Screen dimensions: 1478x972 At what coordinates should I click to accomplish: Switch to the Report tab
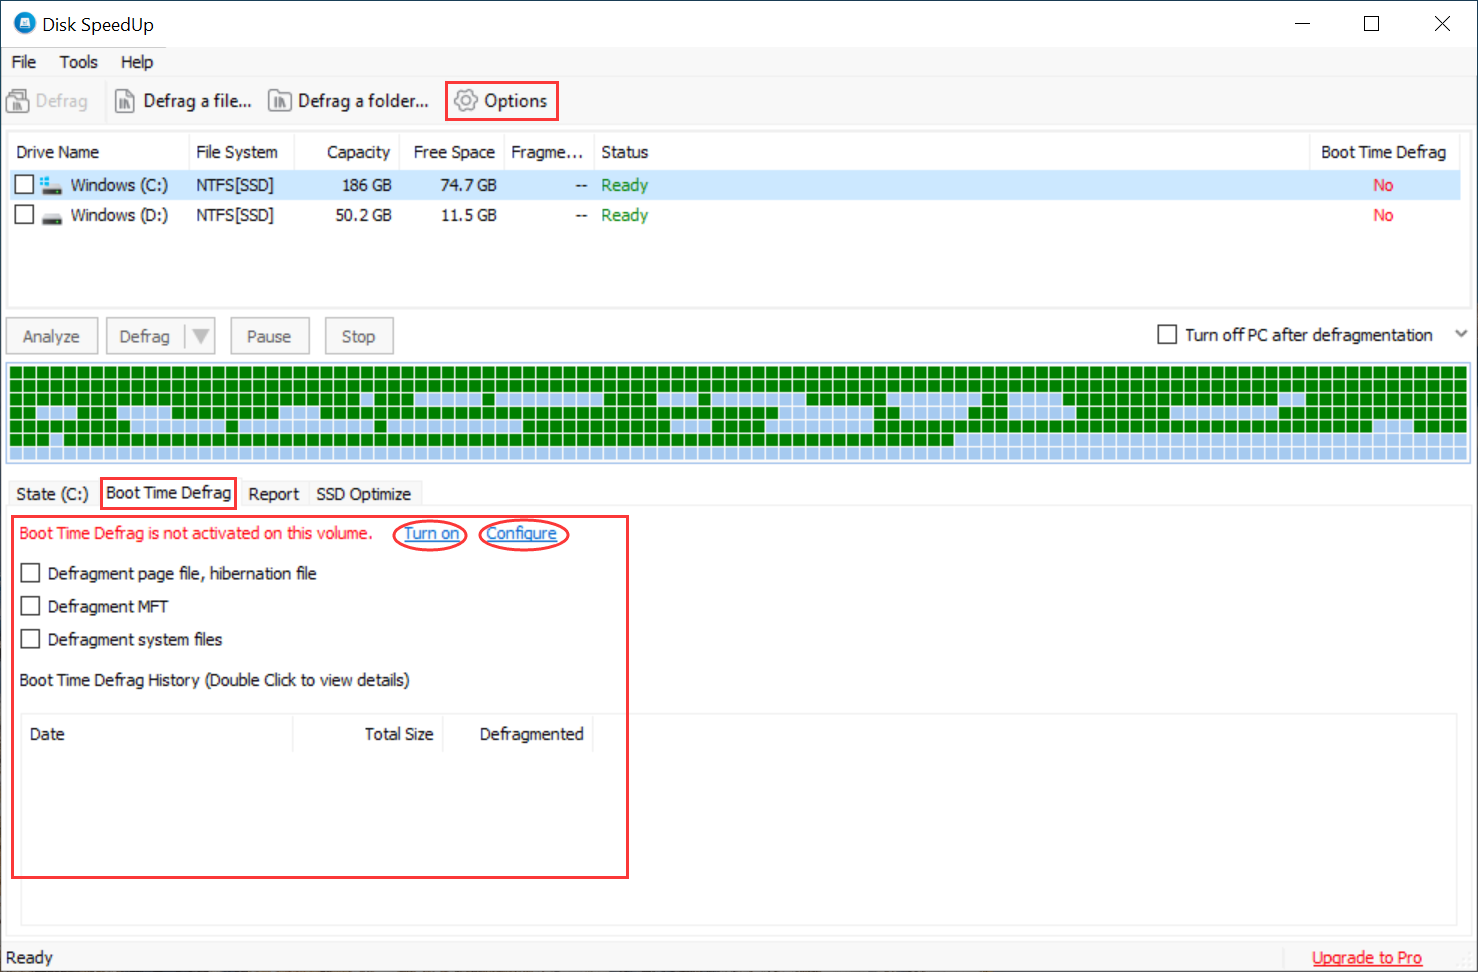(x=273, y=493)
